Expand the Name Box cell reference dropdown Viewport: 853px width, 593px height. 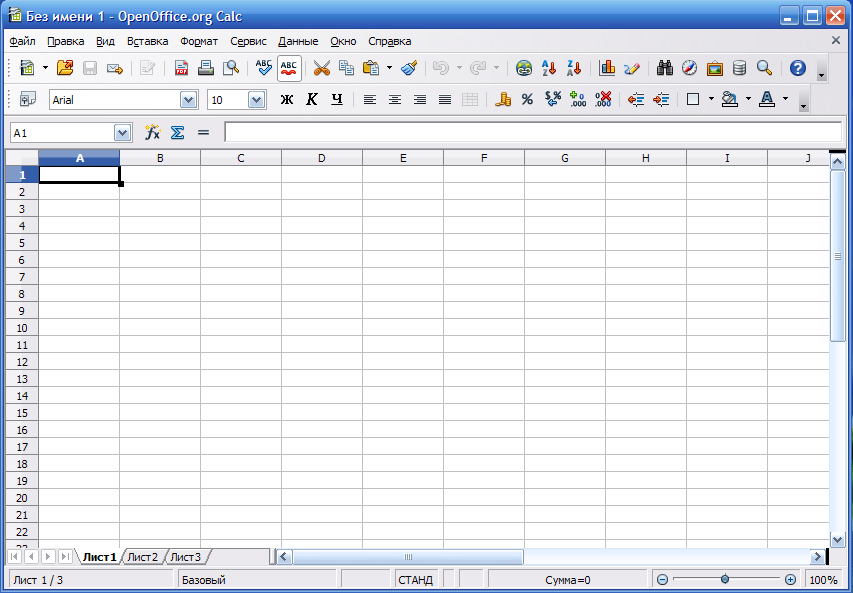[x=123, y=132]
